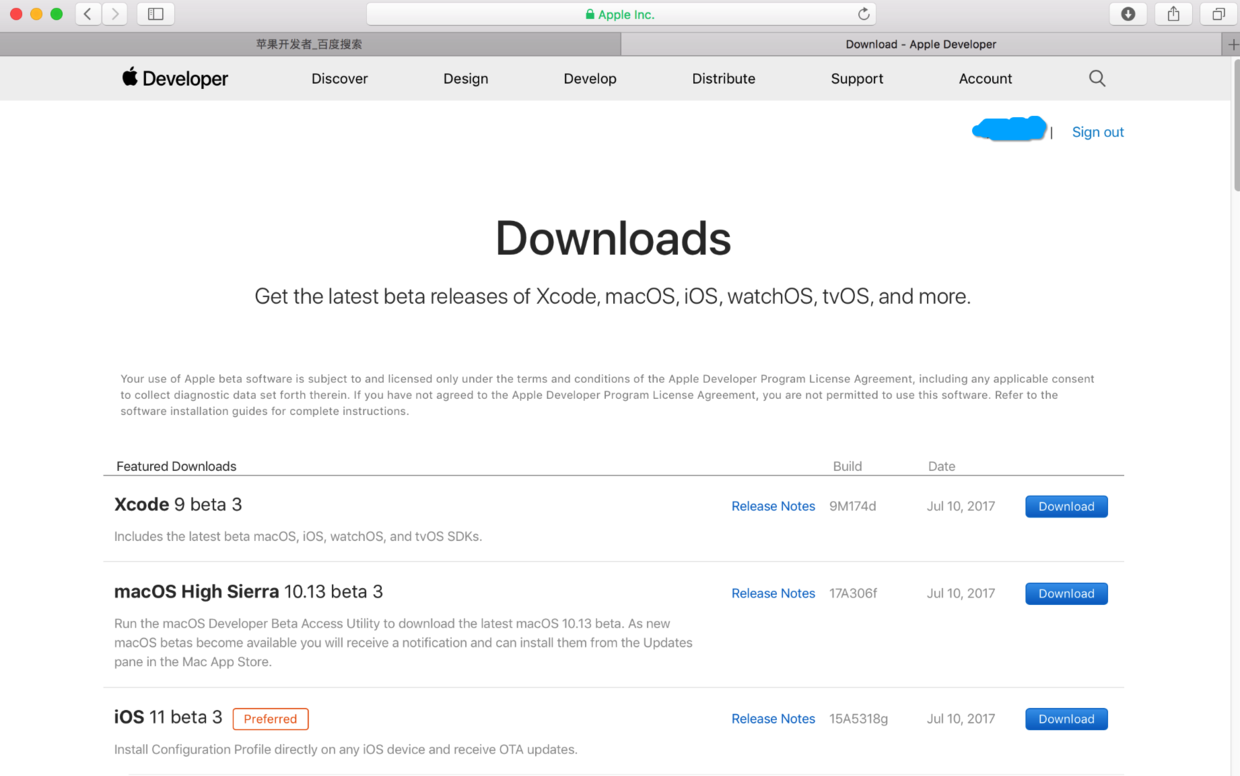Open a new tab with the plus button

coord(1232,44)
